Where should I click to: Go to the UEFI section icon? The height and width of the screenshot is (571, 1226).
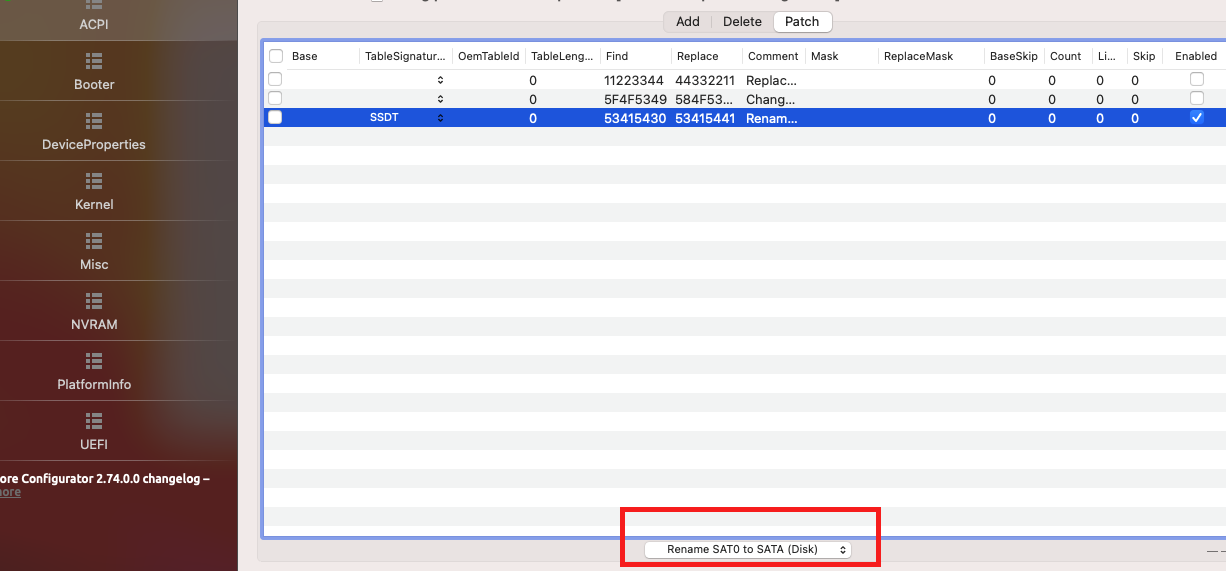tap(94, 421)
